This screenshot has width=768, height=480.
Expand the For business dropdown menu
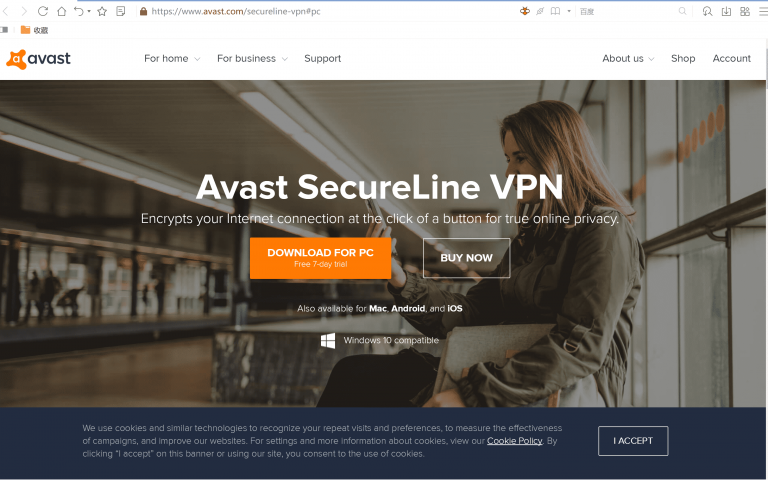(x=252, y=58)
